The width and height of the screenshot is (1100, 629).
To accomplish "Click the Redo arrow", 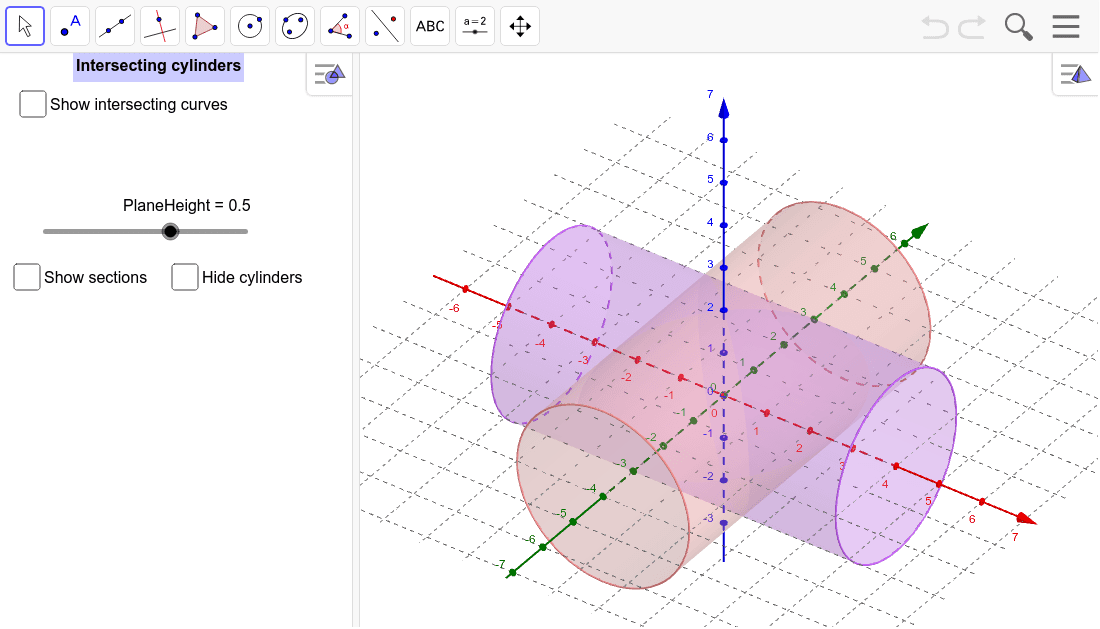I will click(972, 27).
